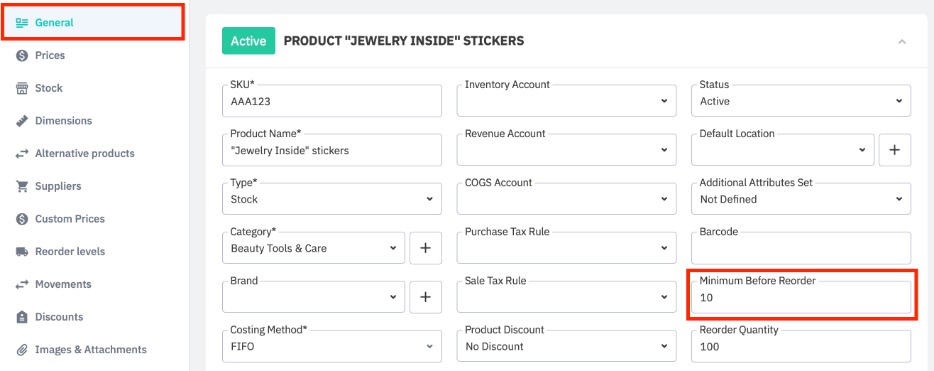The width and height of the screenshot is (934, 371).
Task: Expand the Costing Method dropdown
Action: [x=332, y=346]
